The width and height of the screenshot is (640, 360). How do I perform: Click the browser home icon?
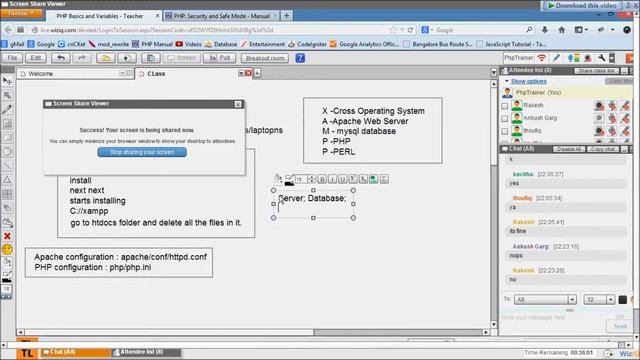pos(562,30)
